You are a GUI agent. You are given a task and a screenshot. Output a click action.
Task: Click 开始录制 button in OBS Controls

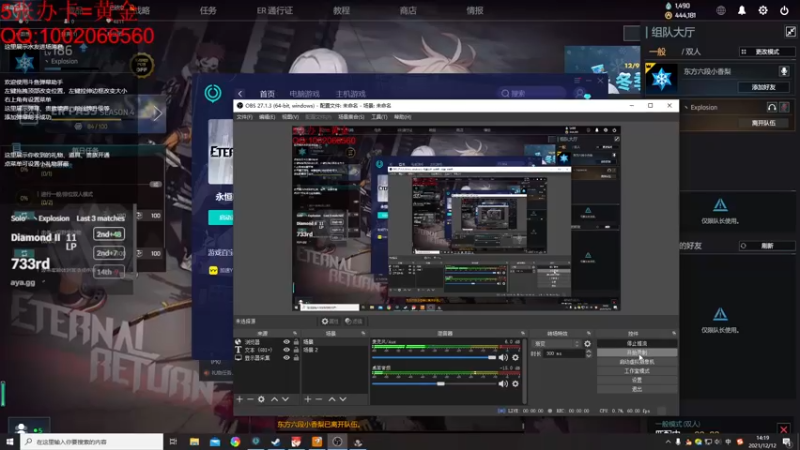tap(637, 353)
